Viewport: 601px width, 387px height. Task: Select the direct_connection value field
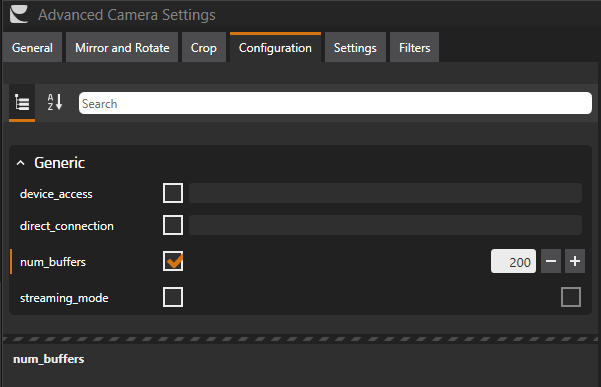[x=385, y=225]
